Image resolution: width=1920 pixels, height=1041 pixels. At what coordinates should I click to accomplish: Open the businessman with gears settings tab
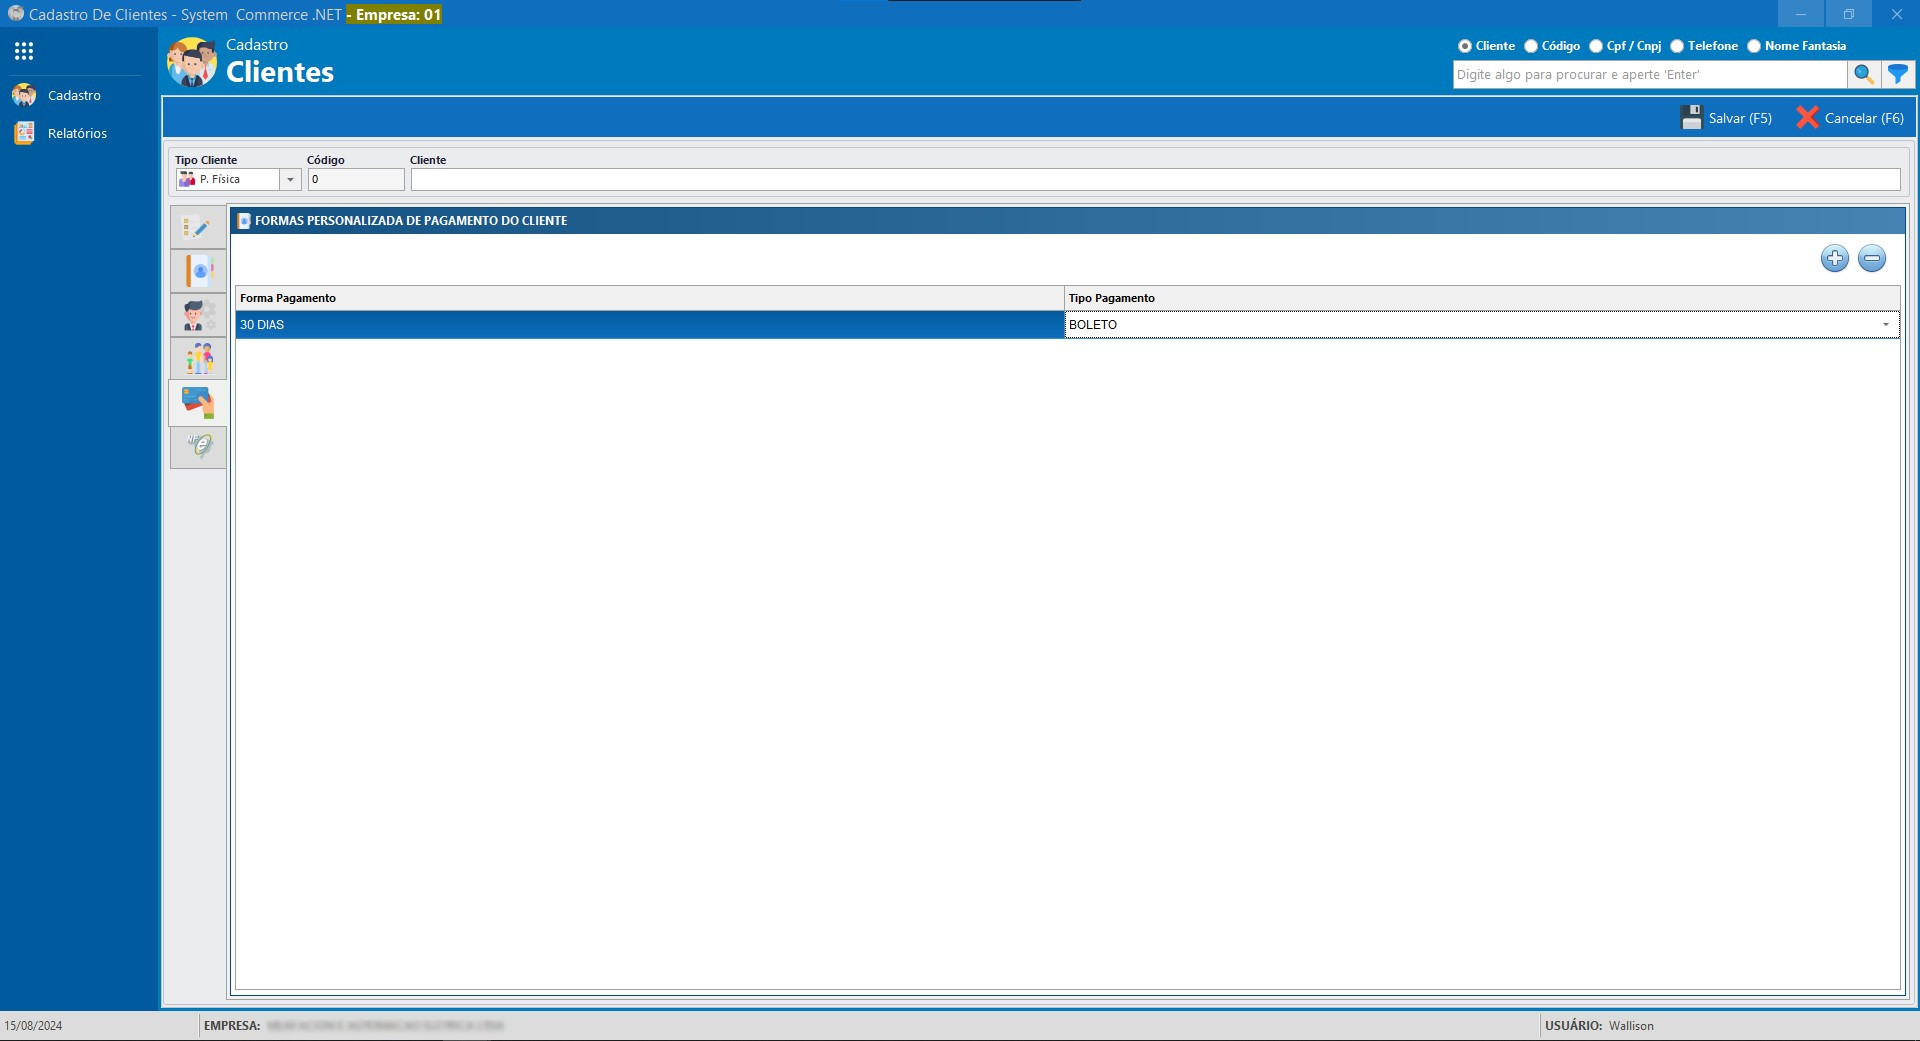click(x=198, y=315)
